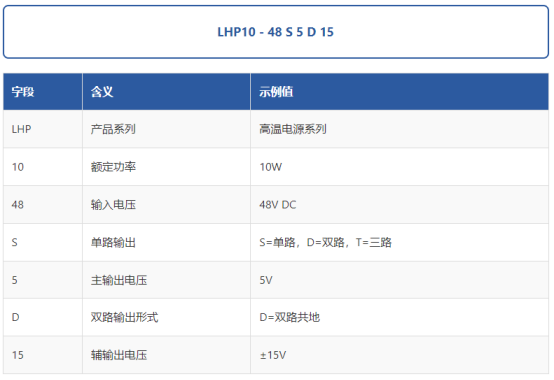
Task: Click the S=单路，D=双路，T=三路 value
Action: (325, 242)
